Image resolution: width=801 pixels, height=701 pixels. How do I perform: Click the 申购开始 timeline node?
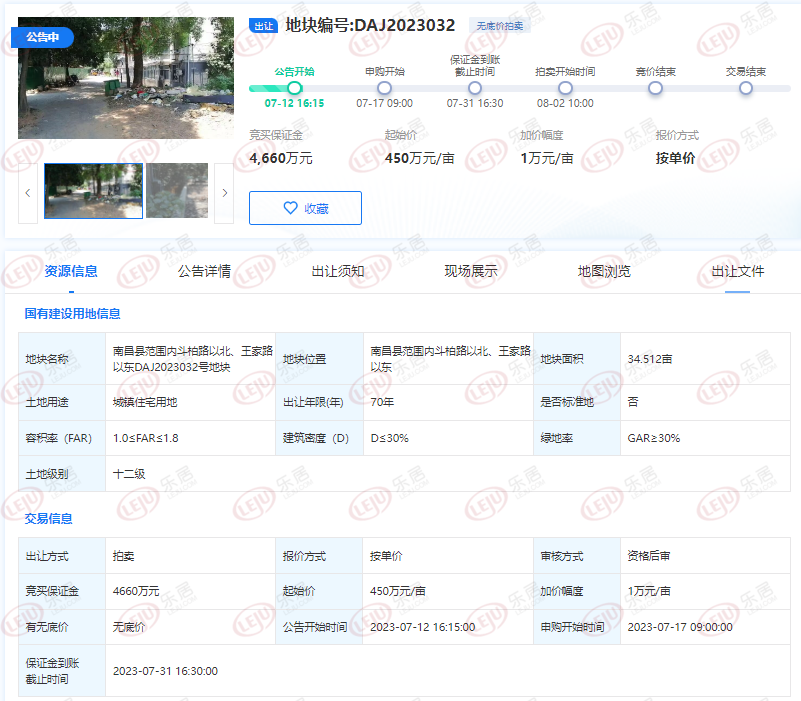(x=385, y=88)
